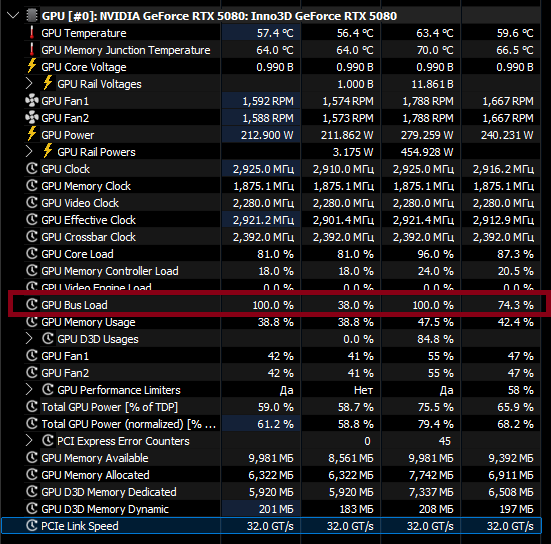Click the lightning icon of GPU Rail Voltages

(x=48, y=83)
